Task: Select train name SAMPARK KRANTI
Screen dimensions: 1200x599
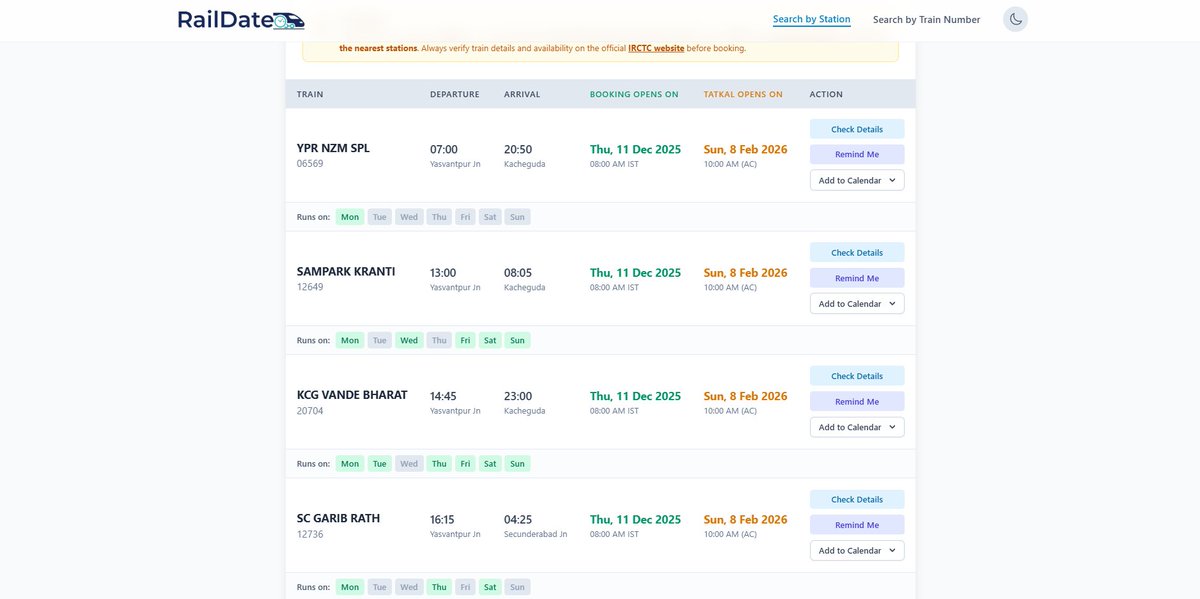Action: click(x=346, y=271)
